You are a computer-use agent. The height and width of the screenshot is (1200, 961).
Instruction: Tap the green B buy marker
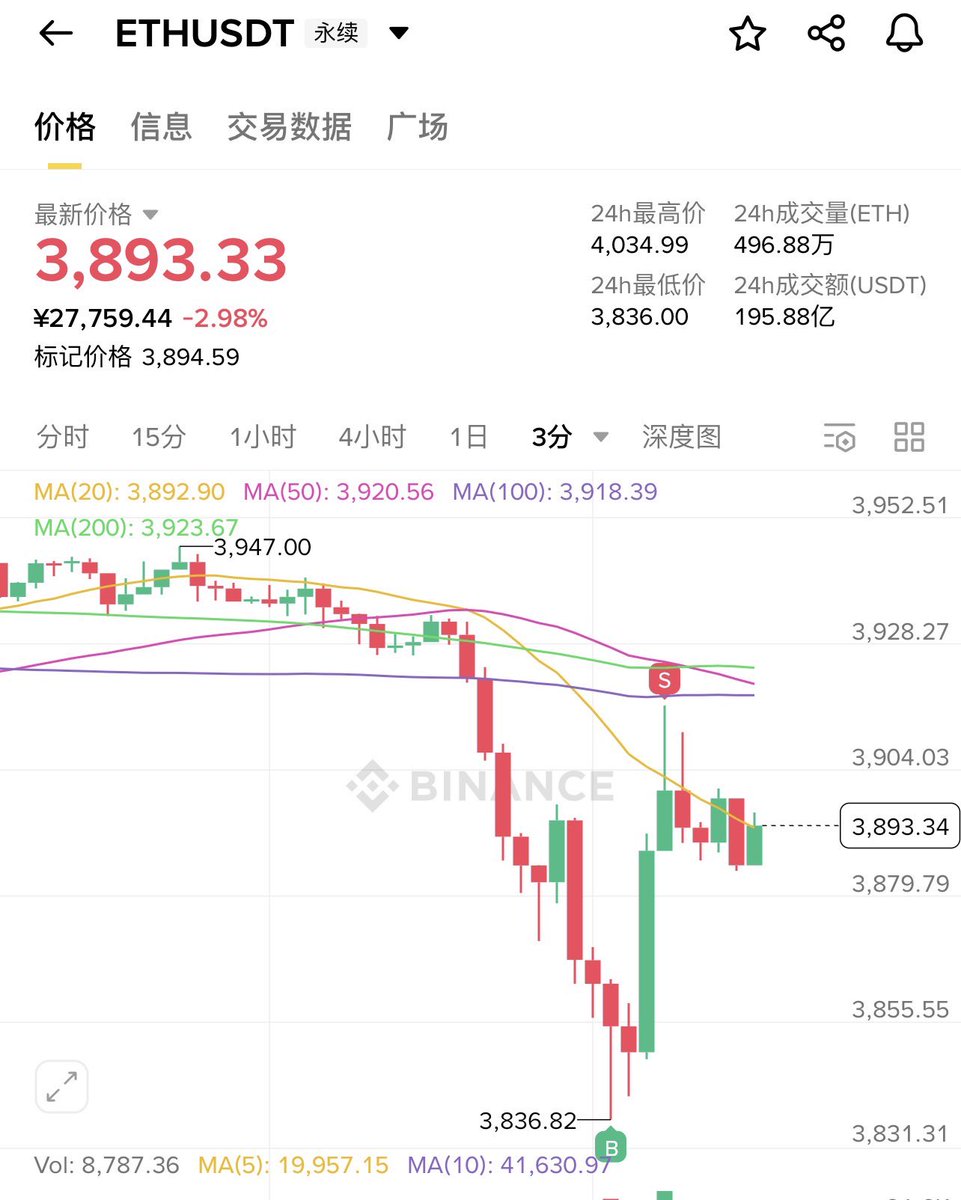(x=610, y=1144)
